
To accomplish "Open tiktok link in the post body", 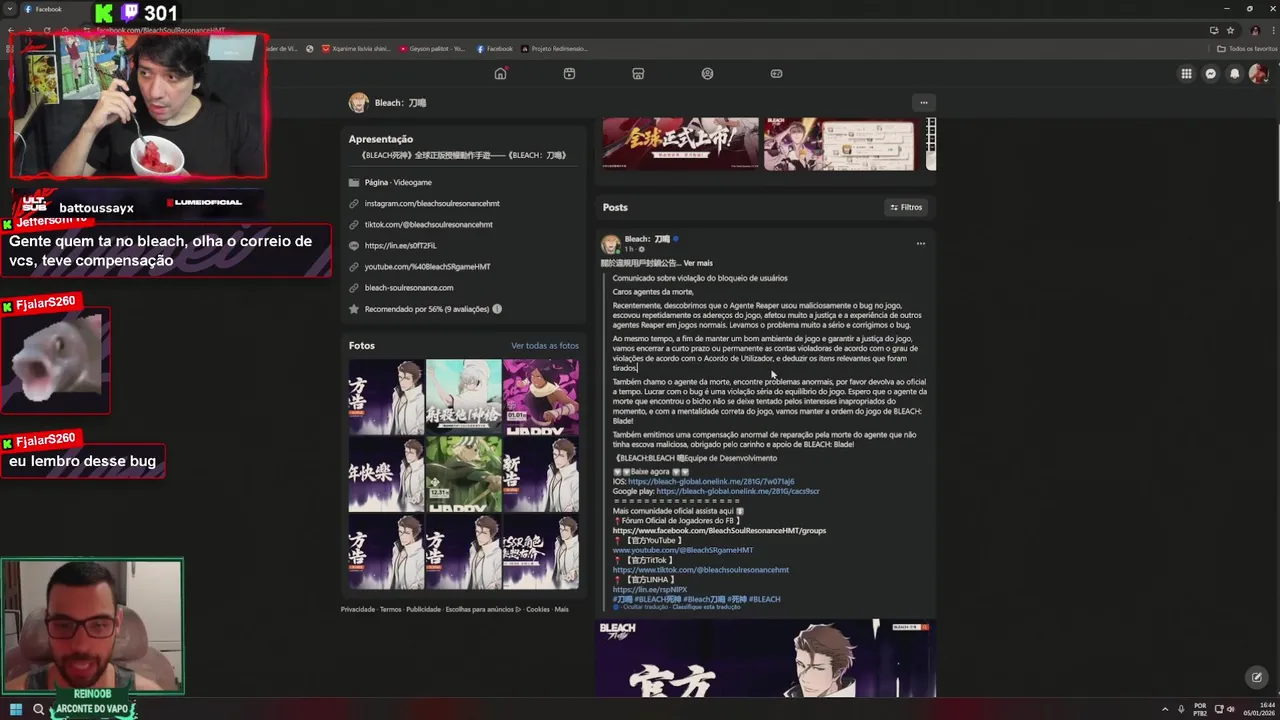I will 701,570.
